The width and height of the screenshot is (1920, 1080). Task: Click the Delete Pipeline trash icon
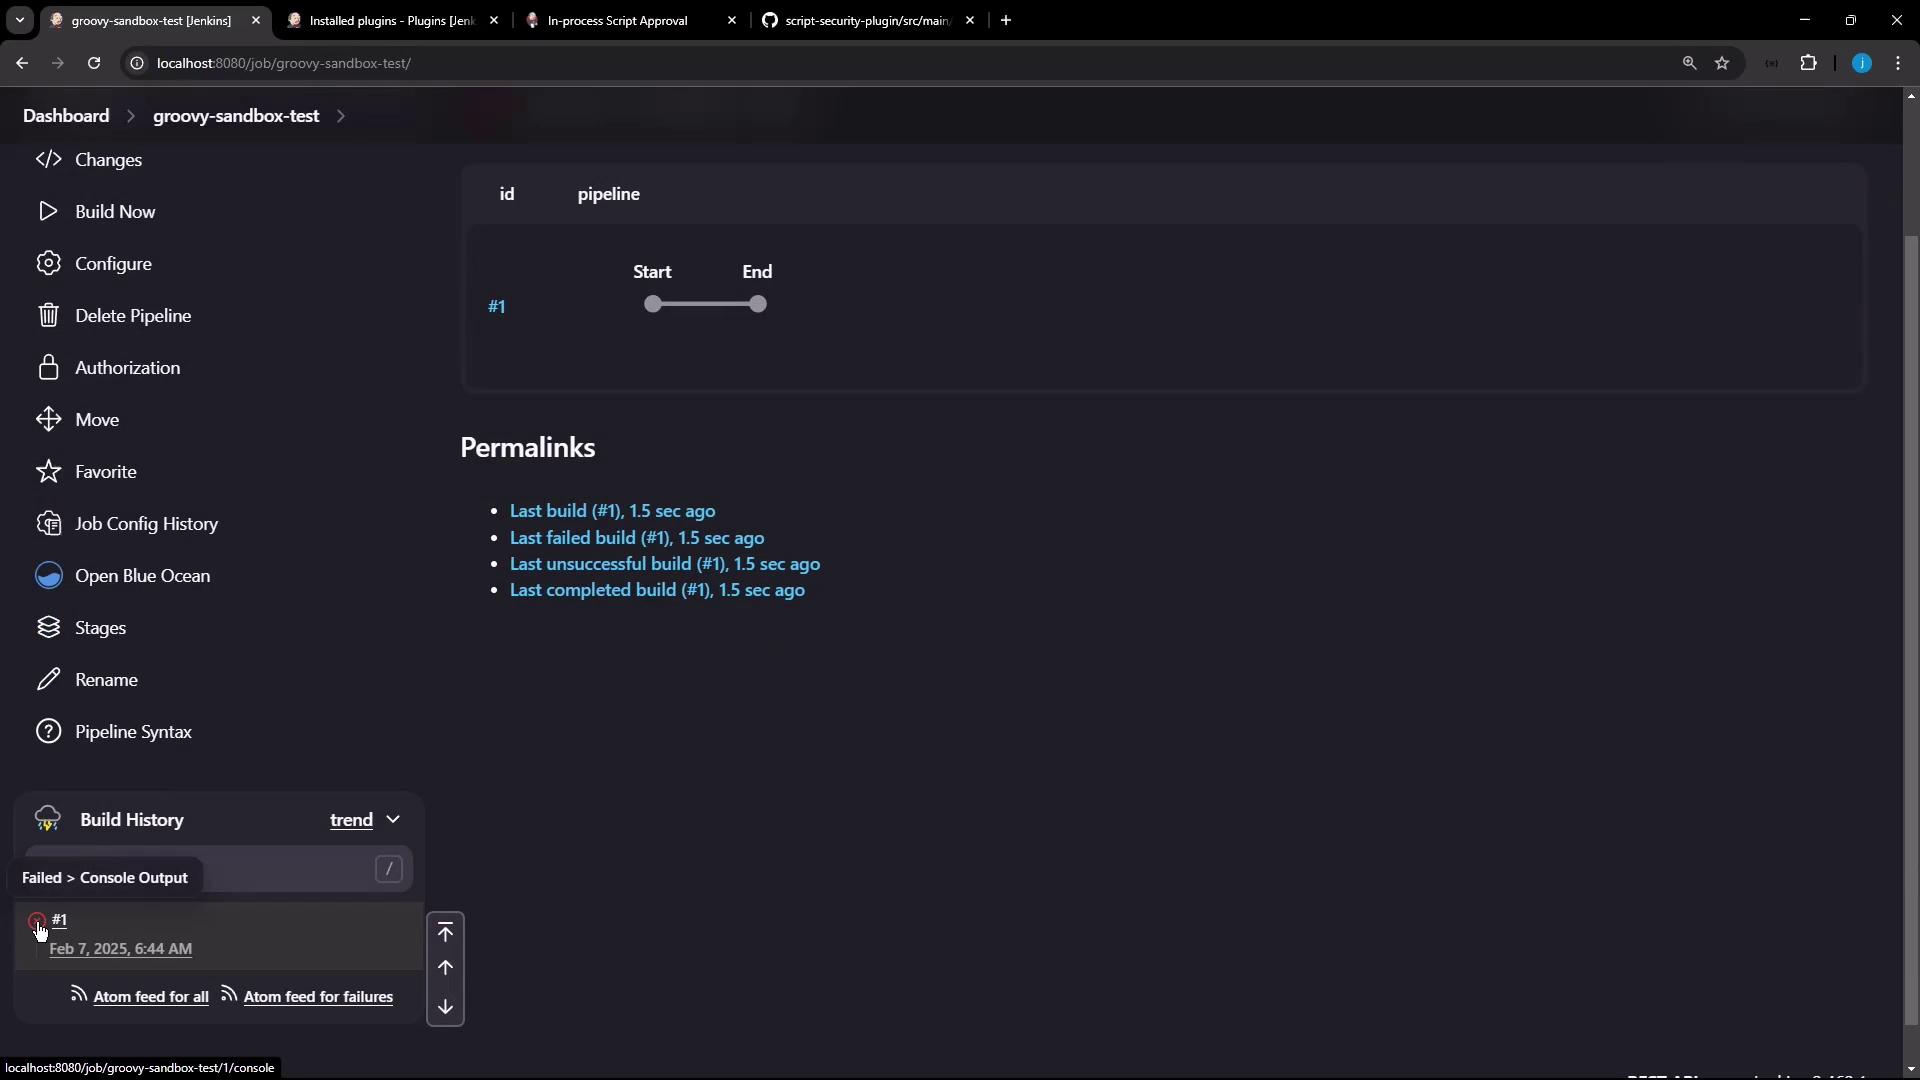[48, 315]
